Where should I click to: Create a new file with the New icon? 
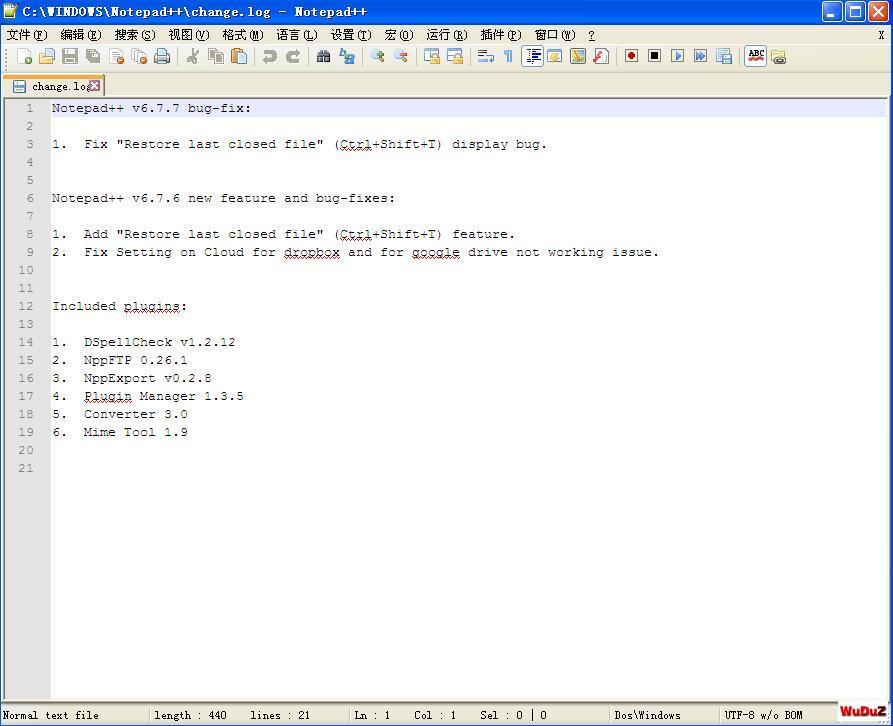pos(24,56)
